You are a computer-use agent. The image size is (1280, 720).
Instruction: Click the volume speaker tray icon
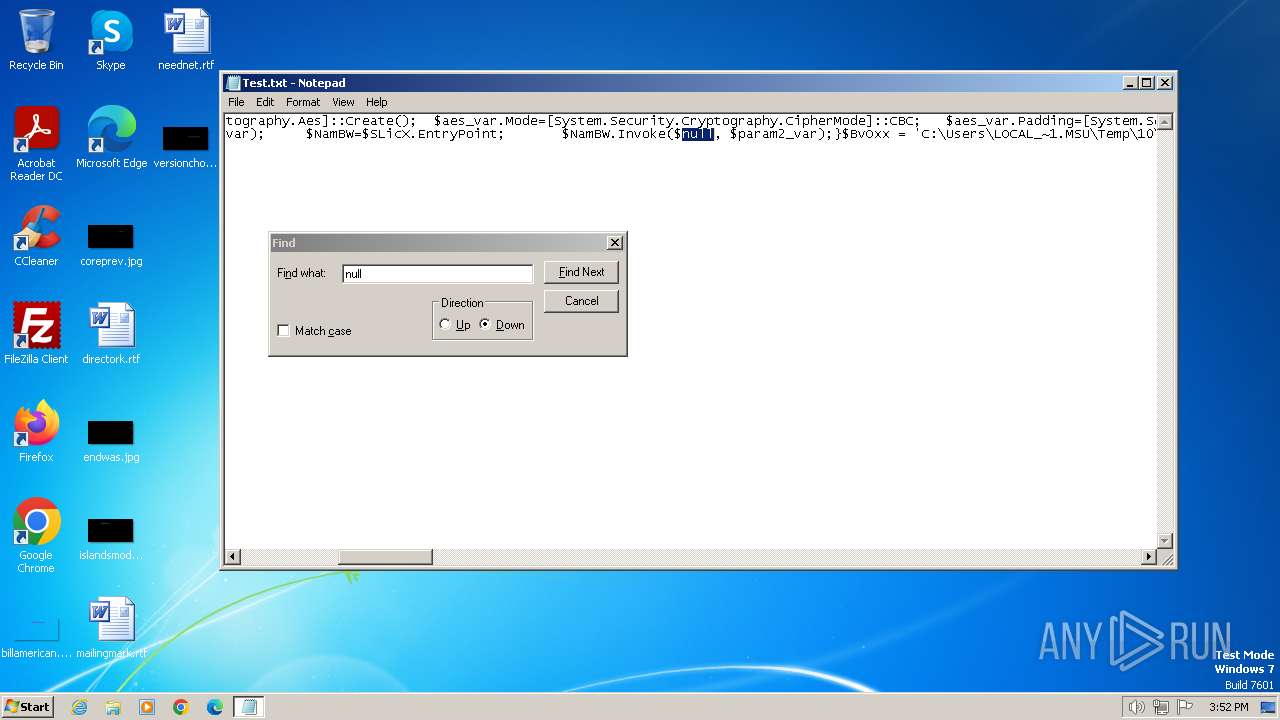coord(1136,707)
